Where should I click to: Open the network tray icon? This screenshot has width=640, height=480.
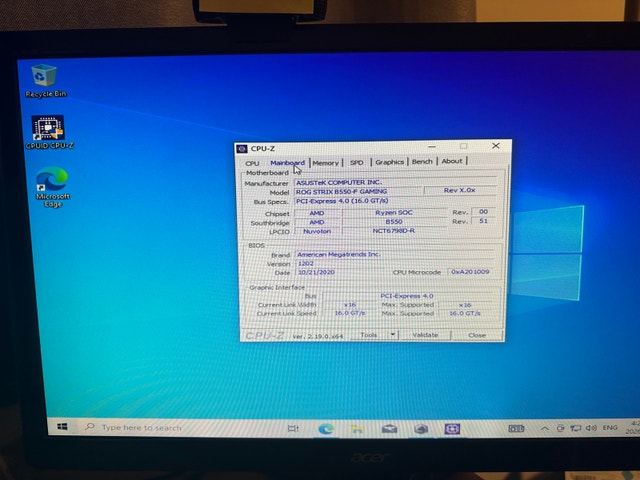[576, 428]
